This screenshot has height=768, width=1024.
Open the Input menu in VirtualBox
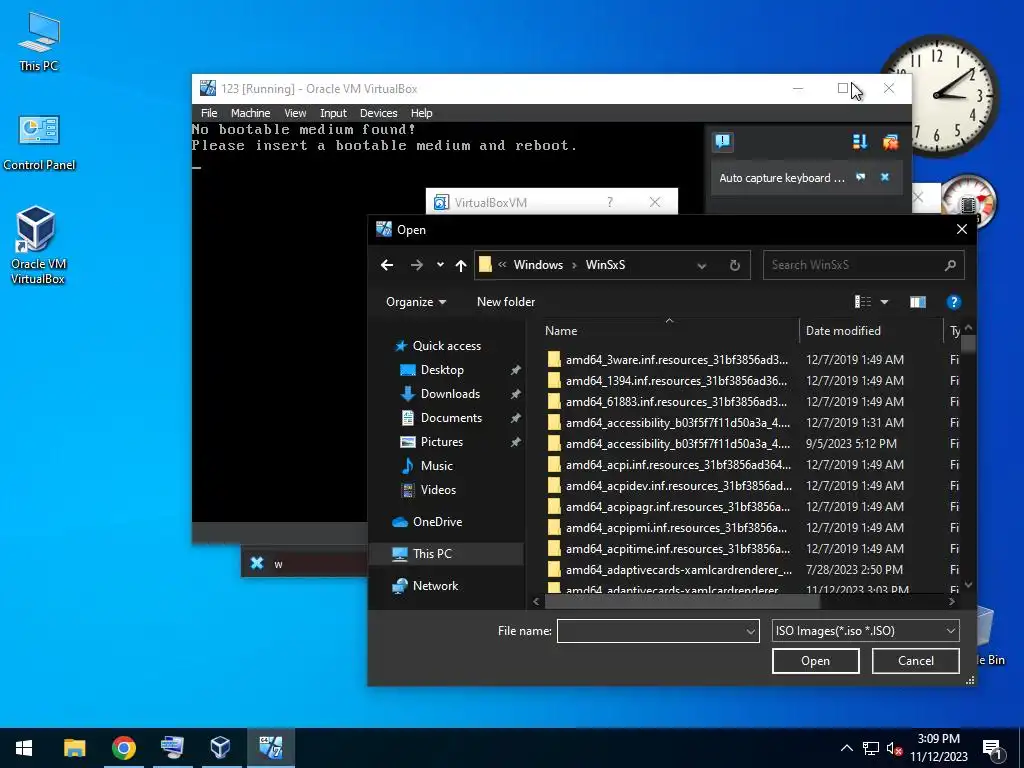coord(333,113)
